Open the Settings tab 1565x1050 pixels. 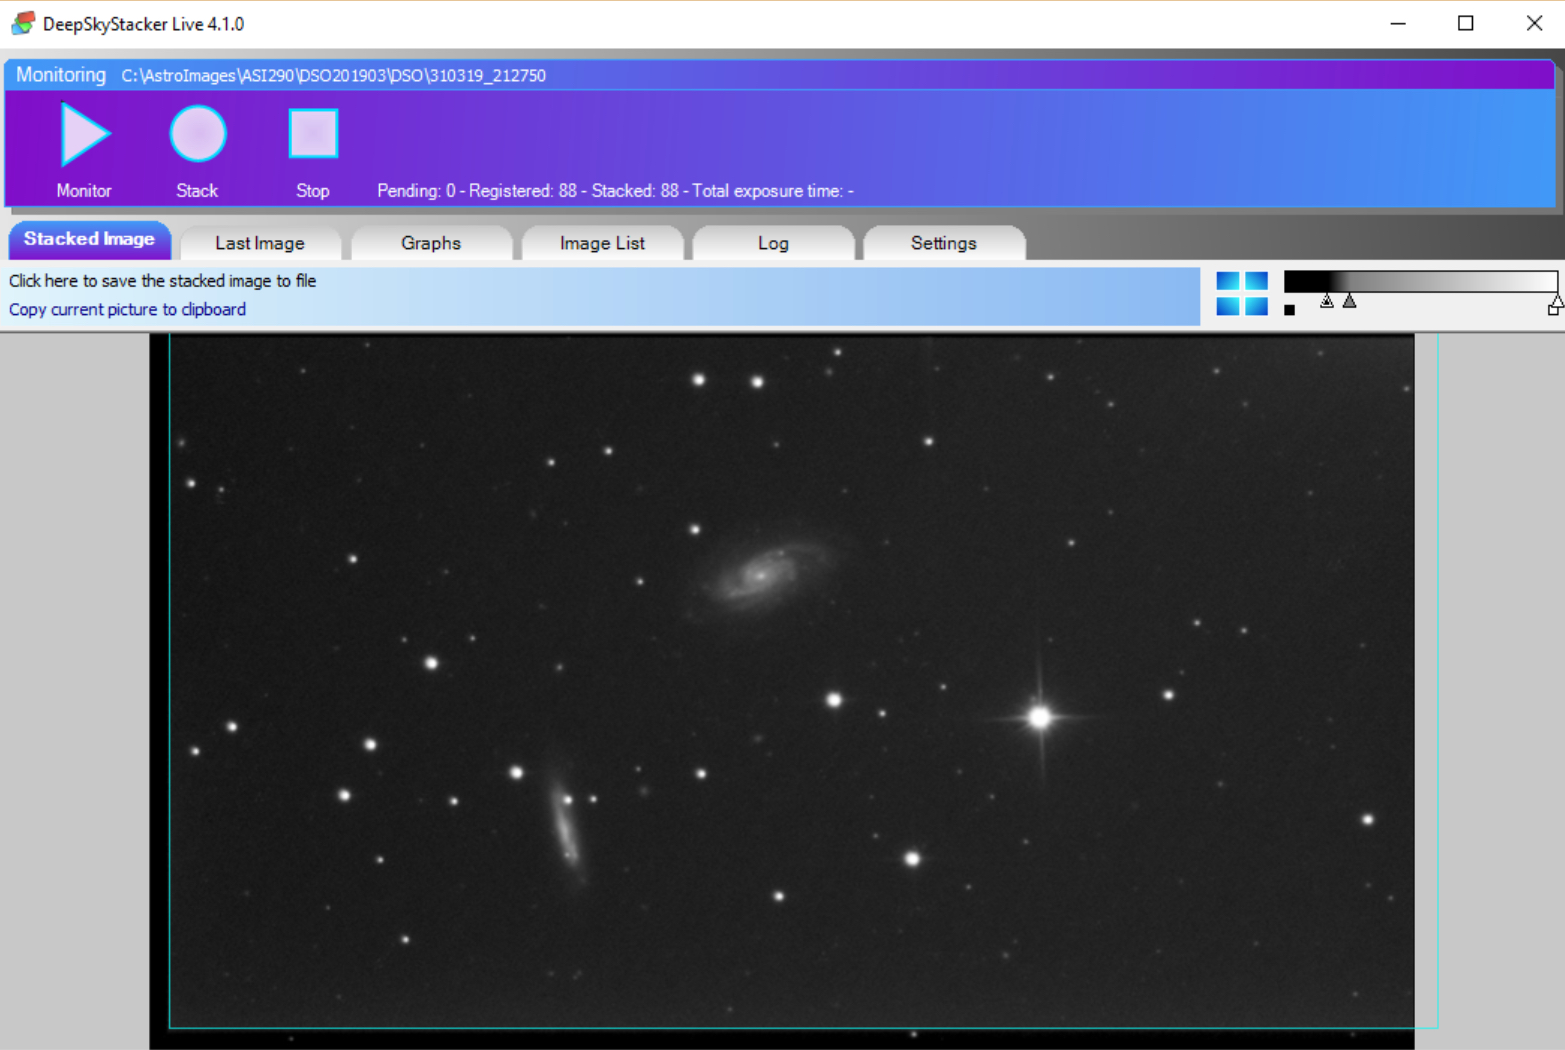point(943,243)
